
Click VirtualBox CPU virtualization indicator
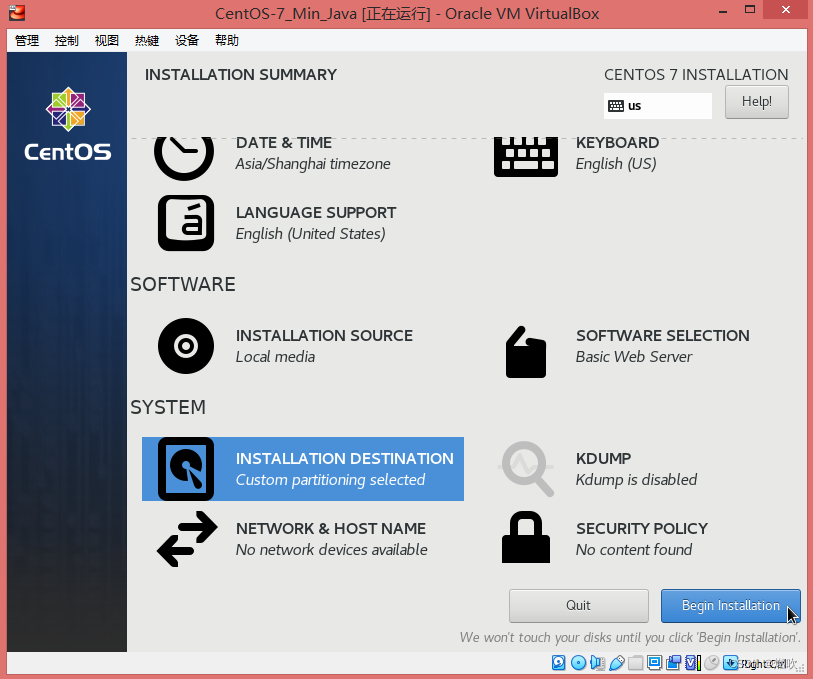pos(693,662)
